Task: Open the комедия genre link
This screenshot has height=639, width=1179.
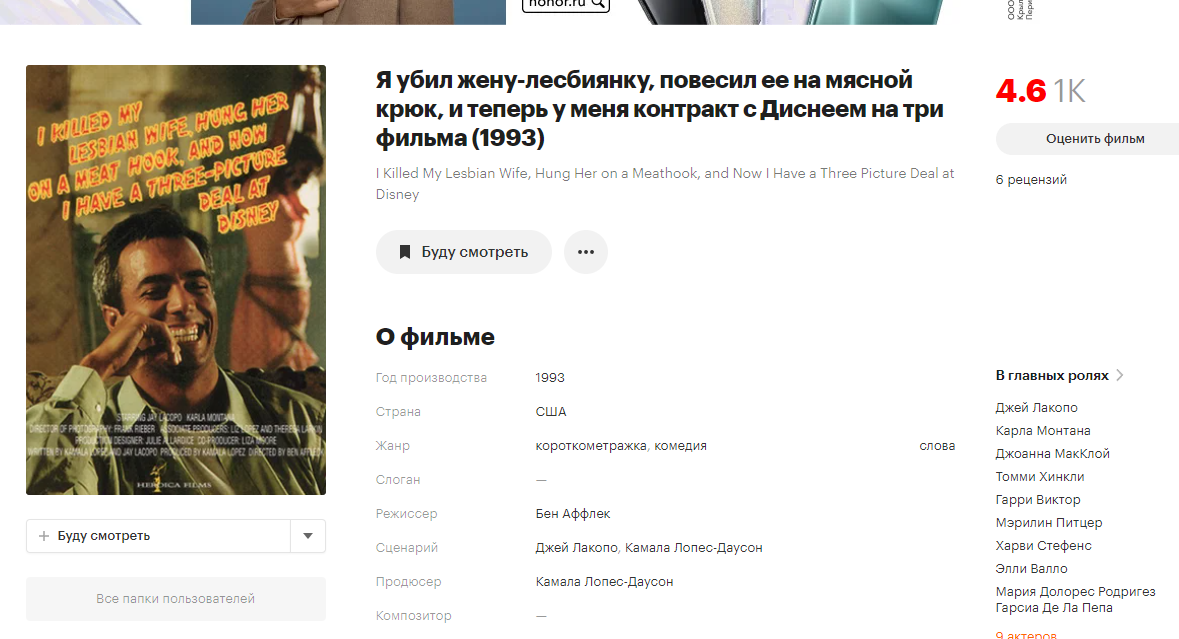Action: tap(680, 446)
